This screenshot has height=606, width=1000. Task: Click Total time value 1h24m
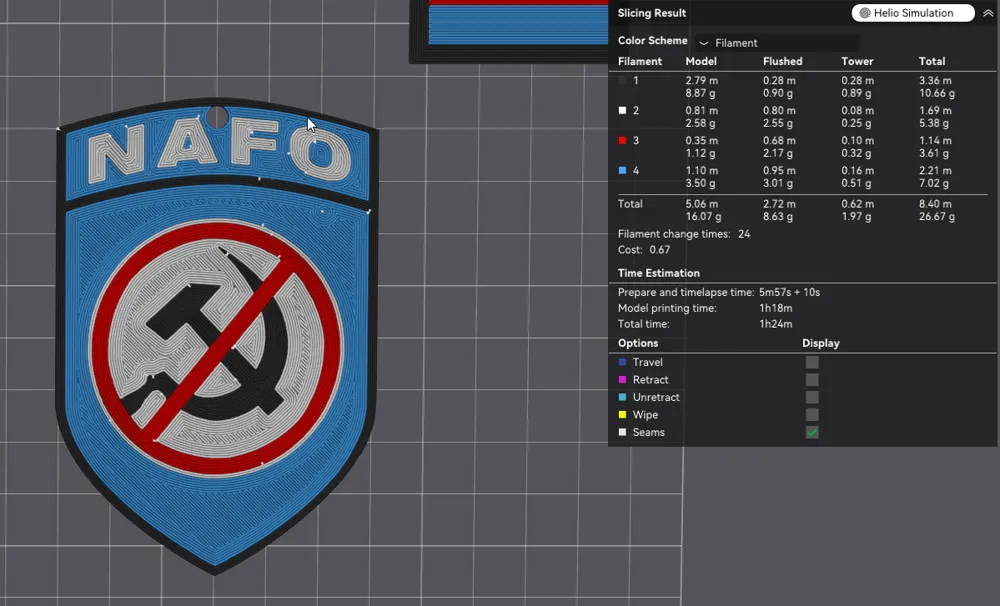point(776,324)
